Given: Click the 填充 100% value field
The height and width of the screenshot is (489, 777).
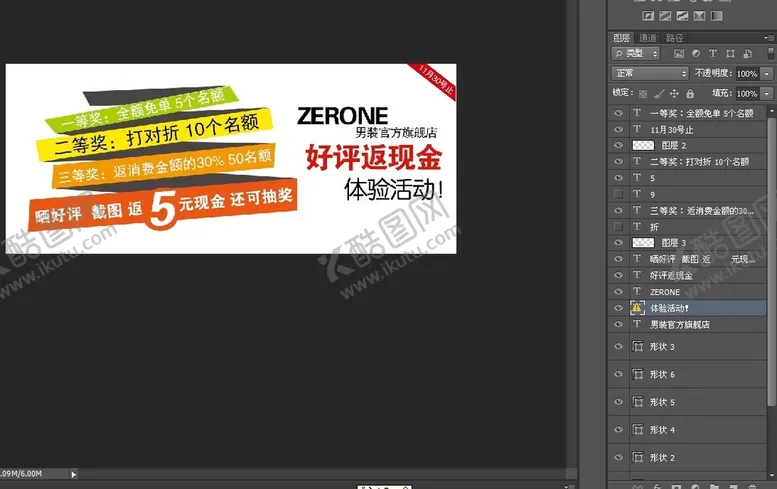Looking at the screenshot, I should 747,93.
